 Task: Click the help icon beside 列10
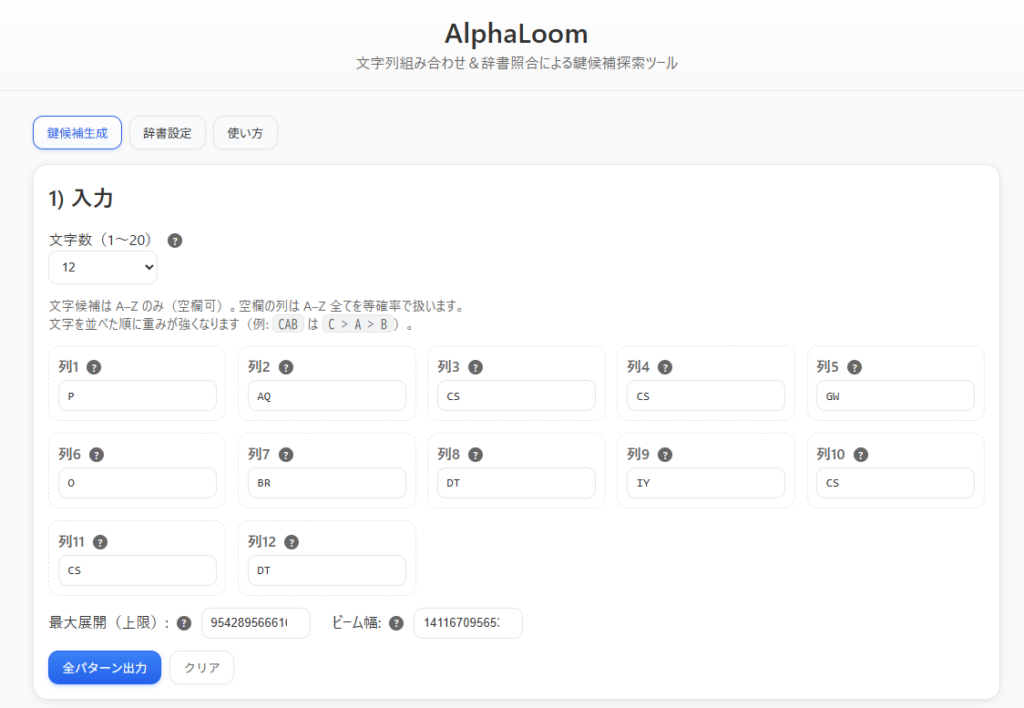click(x=861, y=455)
